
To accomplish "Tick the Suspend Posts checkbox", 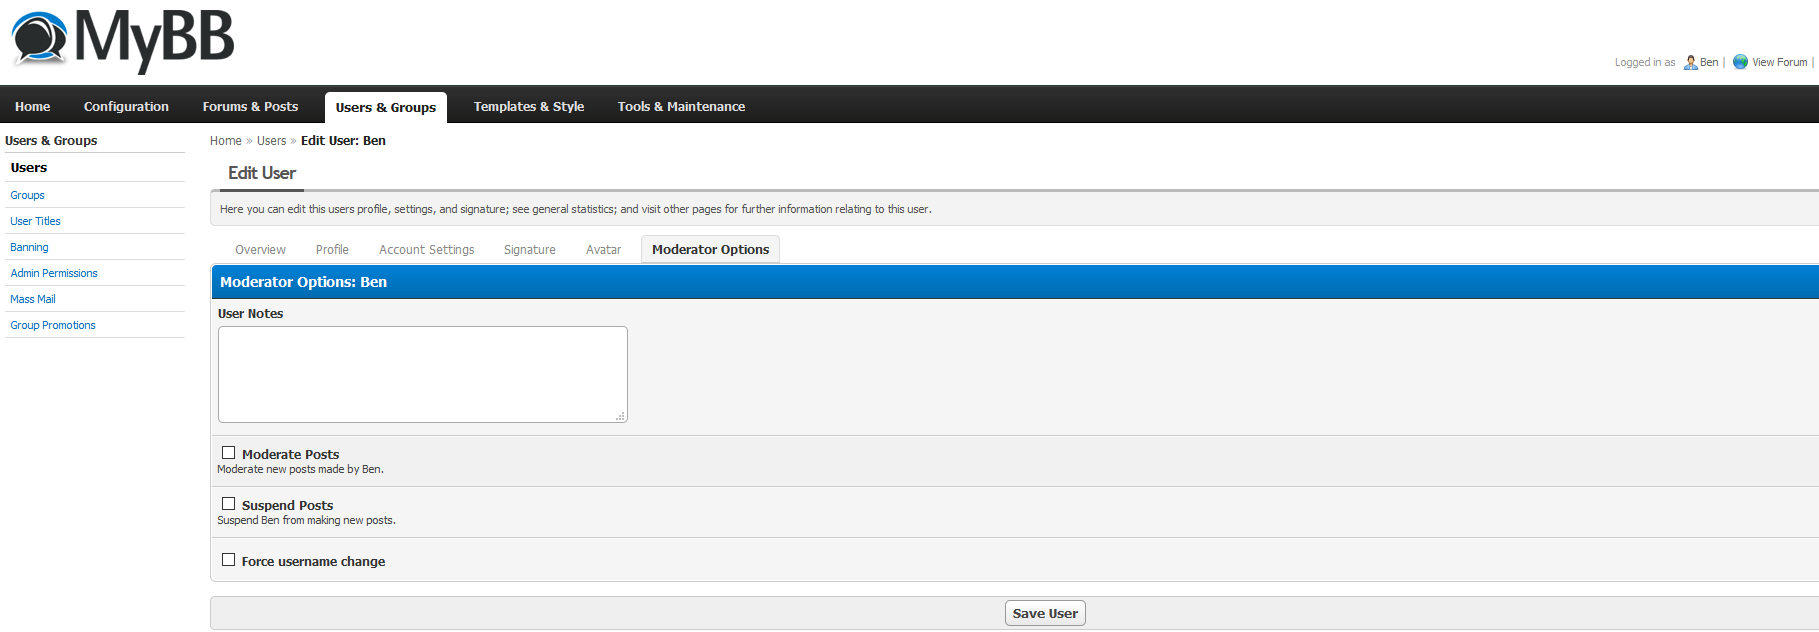I will coord(228,504).
